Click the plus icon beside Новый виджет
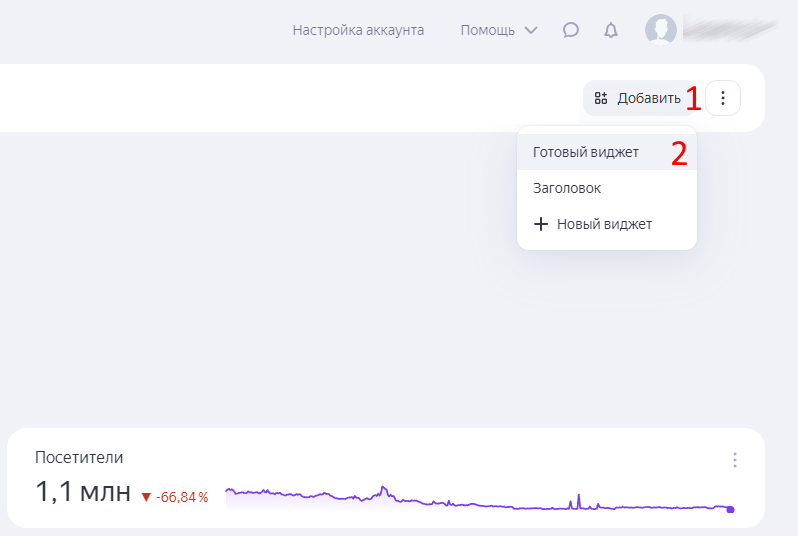 541,224
